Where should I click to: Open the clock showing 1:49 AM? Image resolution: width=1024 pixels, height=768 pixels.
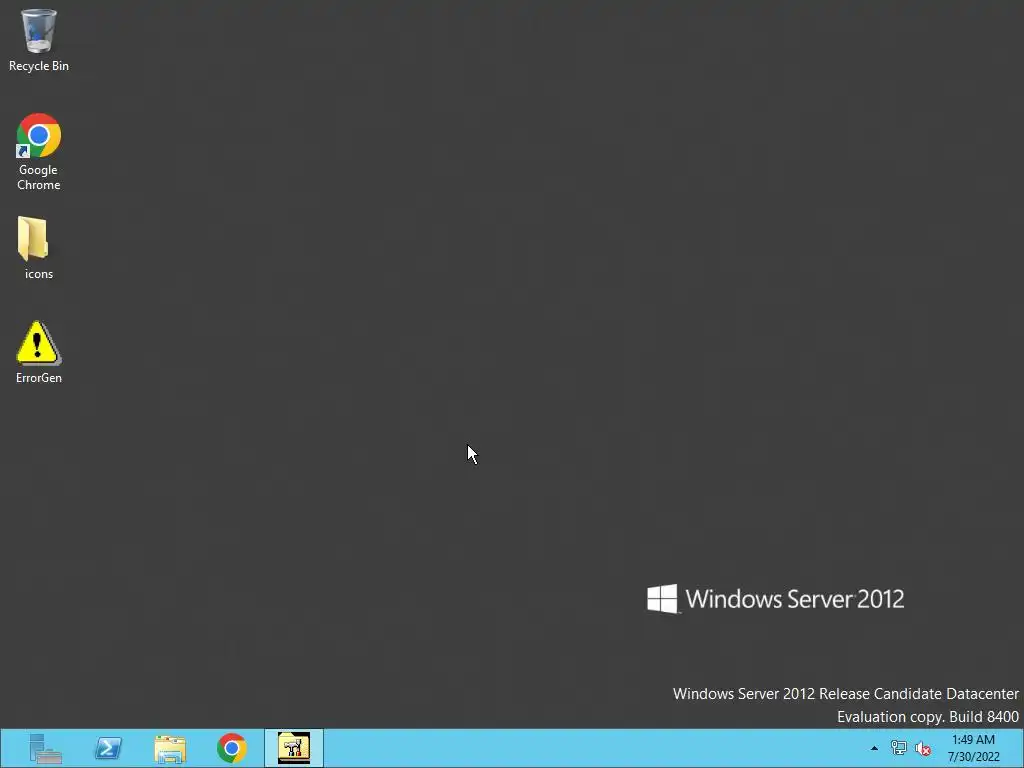973,748
